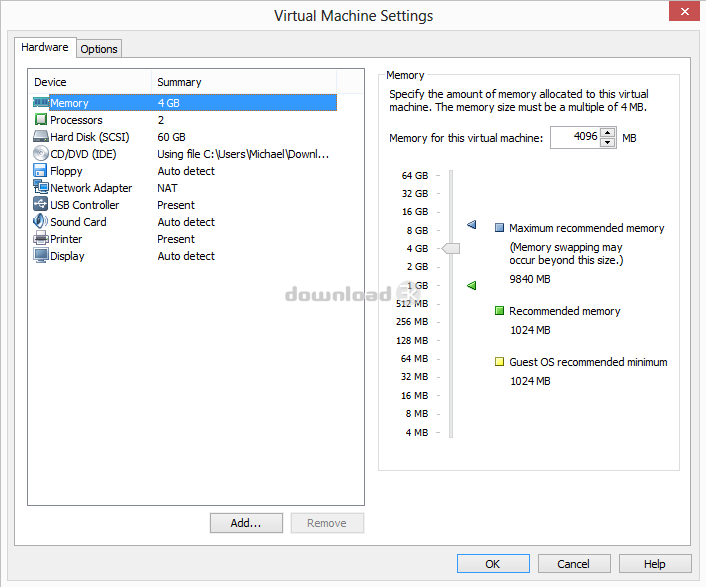
Task: Decrease memory with the down spinner arrow
Action: 608,142
